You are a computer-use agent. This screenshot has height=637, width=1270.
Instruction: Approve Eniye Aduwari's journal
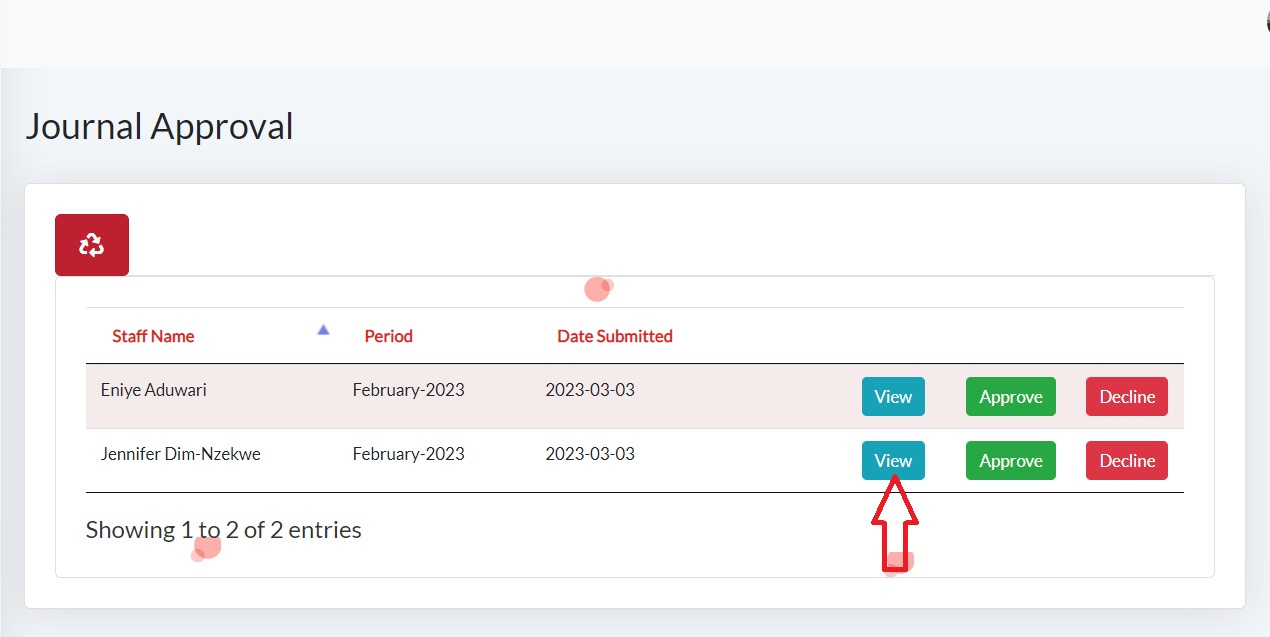click(1010, 397)
